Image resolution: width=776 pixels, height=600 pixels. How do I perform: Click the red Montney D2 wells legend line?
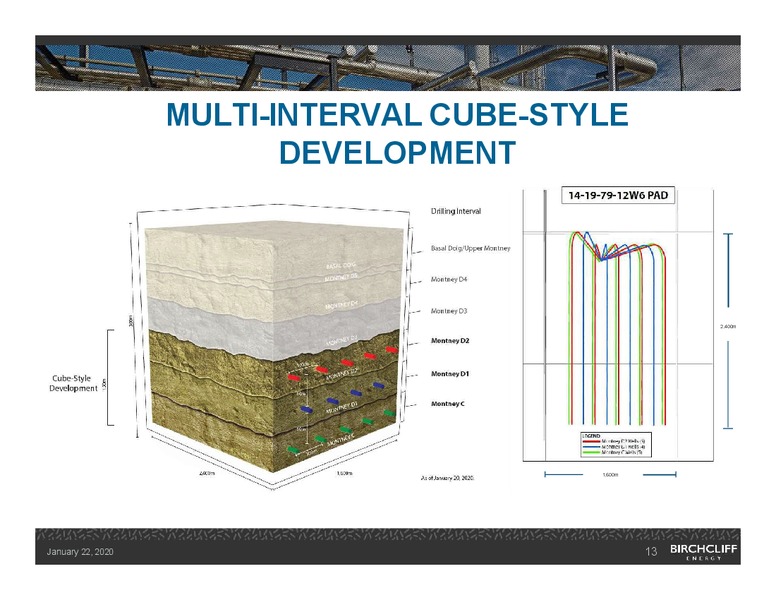pyautogui.click(x=592, y=441)
